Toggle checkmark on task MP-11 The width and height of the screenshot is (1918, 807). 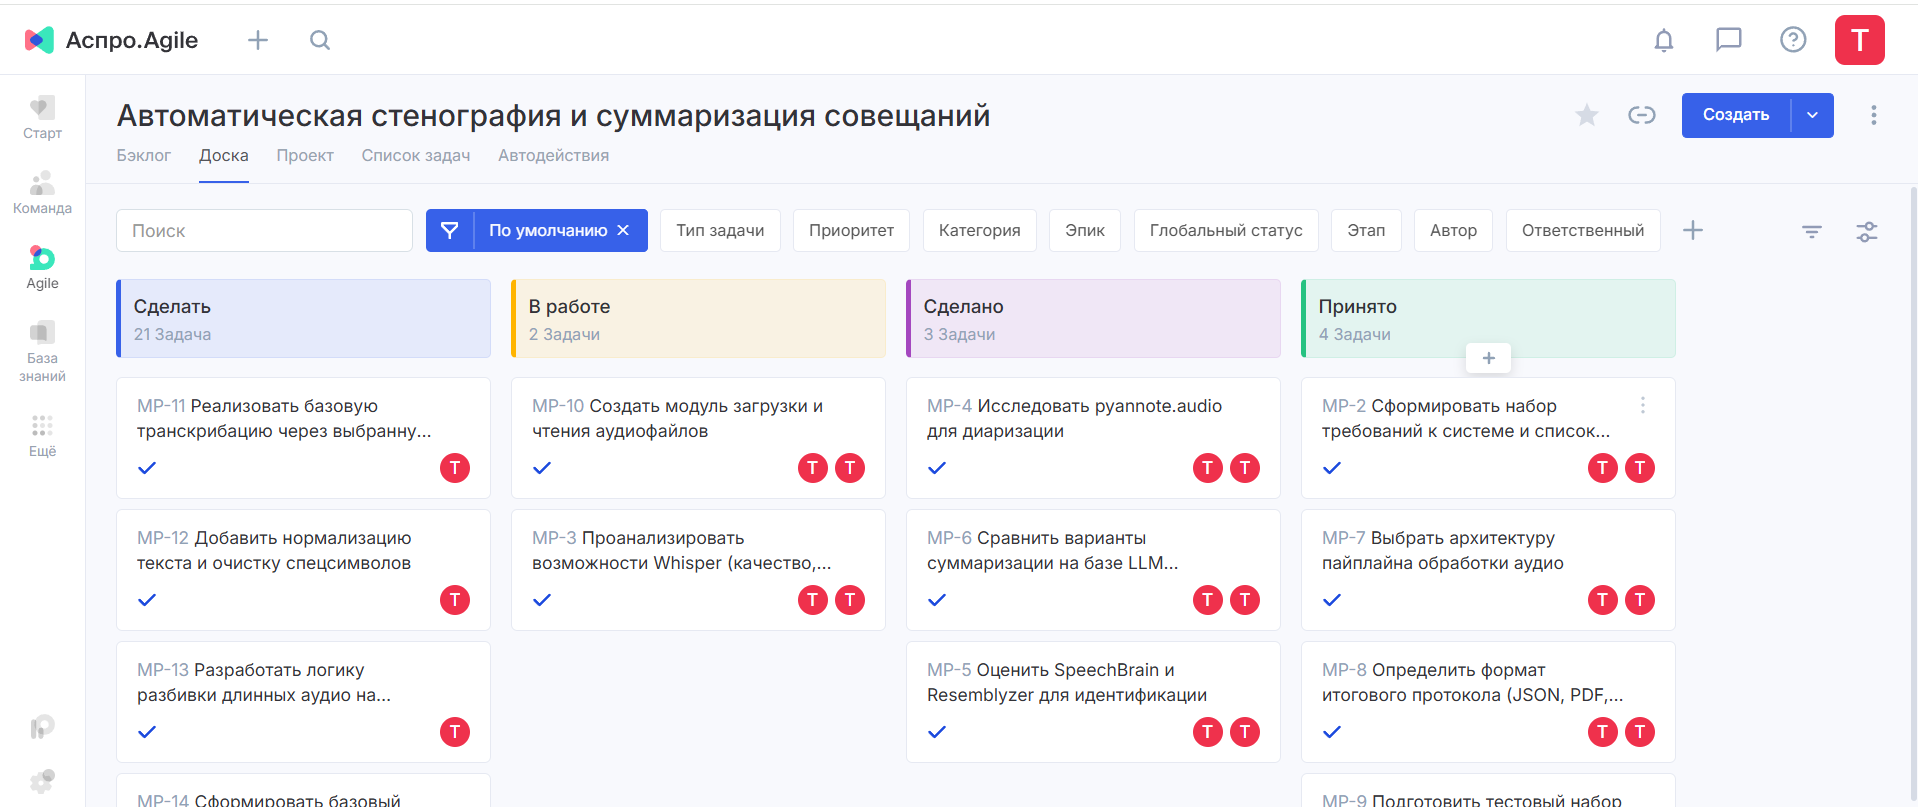[x=147, y=468]
